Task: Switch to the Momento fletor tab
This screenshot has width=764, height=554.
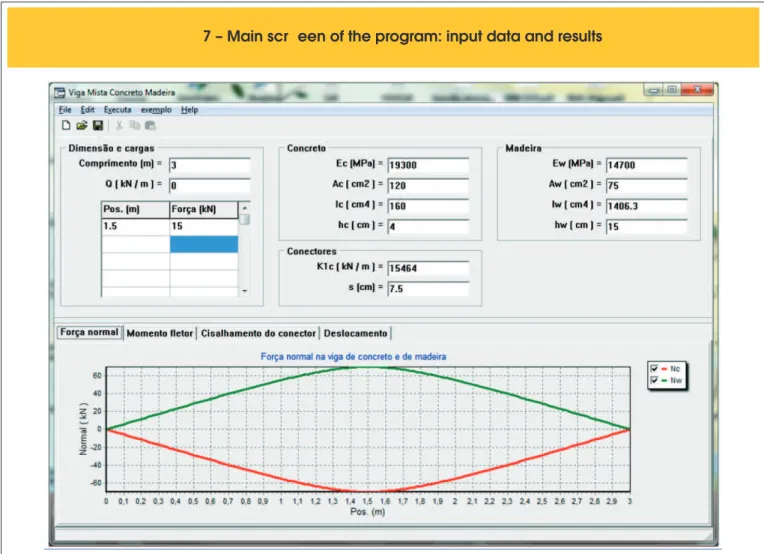Action: 160,333
